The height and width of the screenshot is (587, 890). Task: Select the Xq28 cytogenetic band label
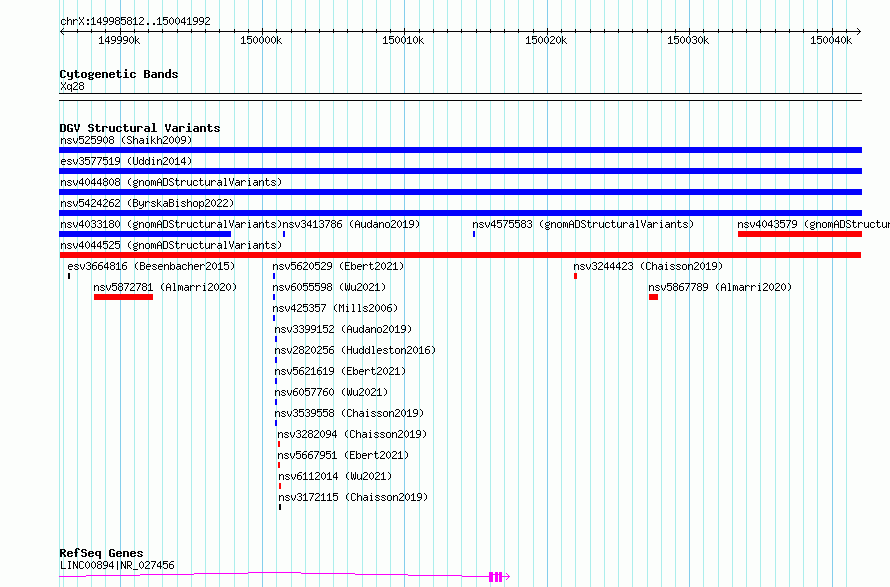pyautogui.click(x=72, y=86)
